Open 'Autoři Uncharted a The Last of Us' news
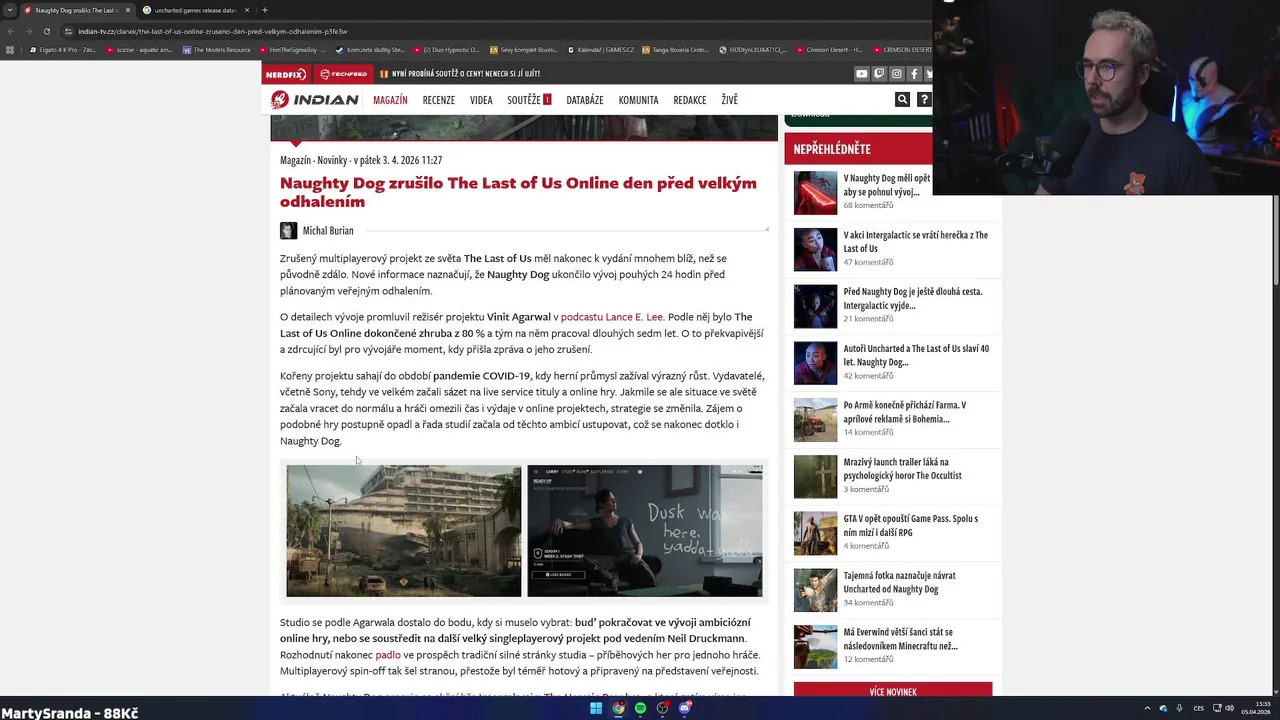 pyautogui.click(x=916, y=355)
